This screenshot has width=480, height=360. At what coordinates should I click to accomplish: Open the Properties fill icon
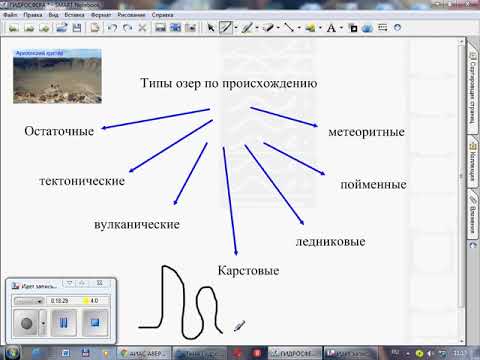coord(352,28)
